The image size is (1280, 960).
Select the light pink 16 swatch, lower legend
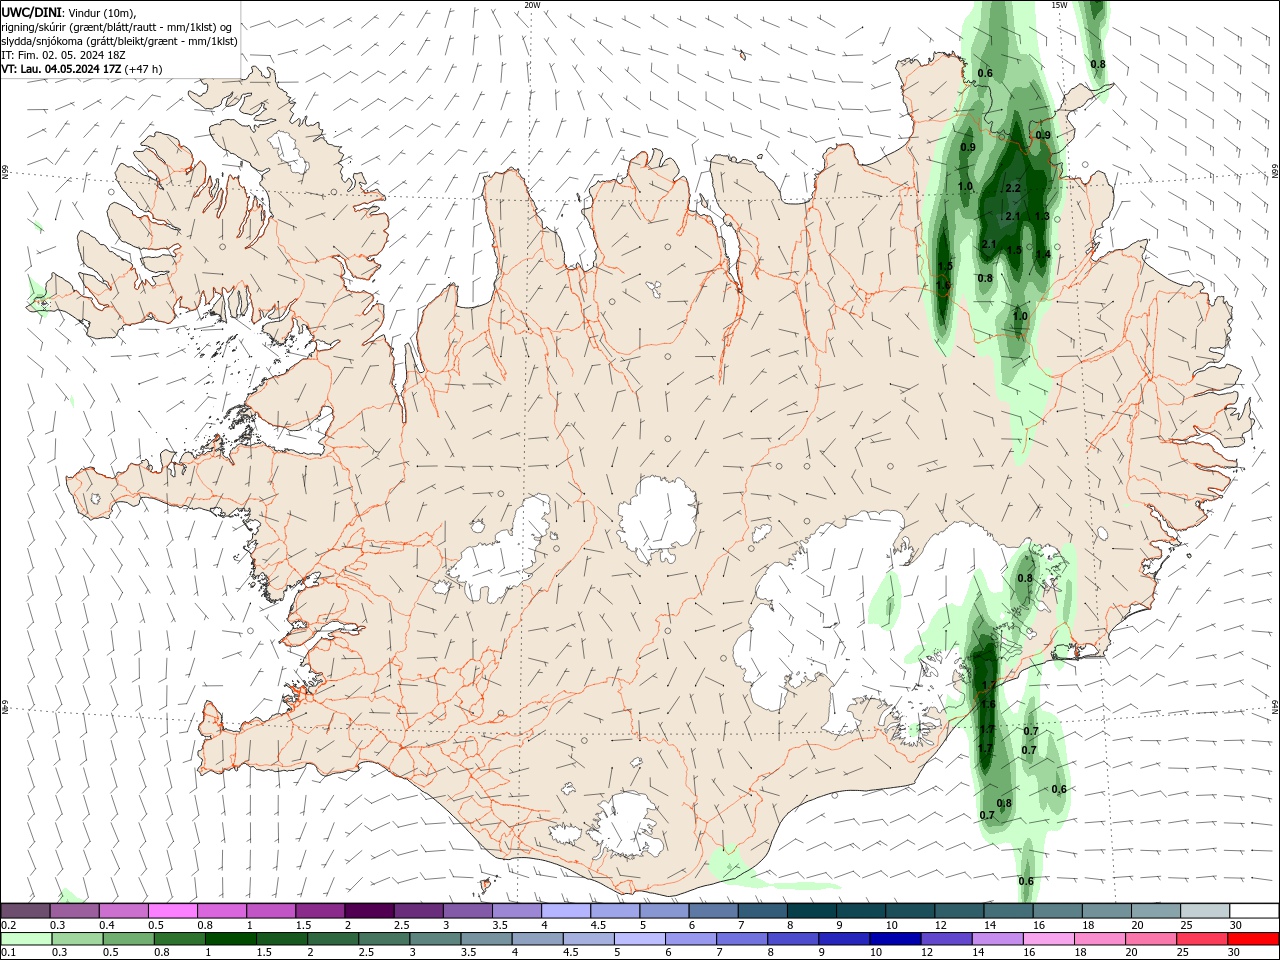coord(1049,938)
